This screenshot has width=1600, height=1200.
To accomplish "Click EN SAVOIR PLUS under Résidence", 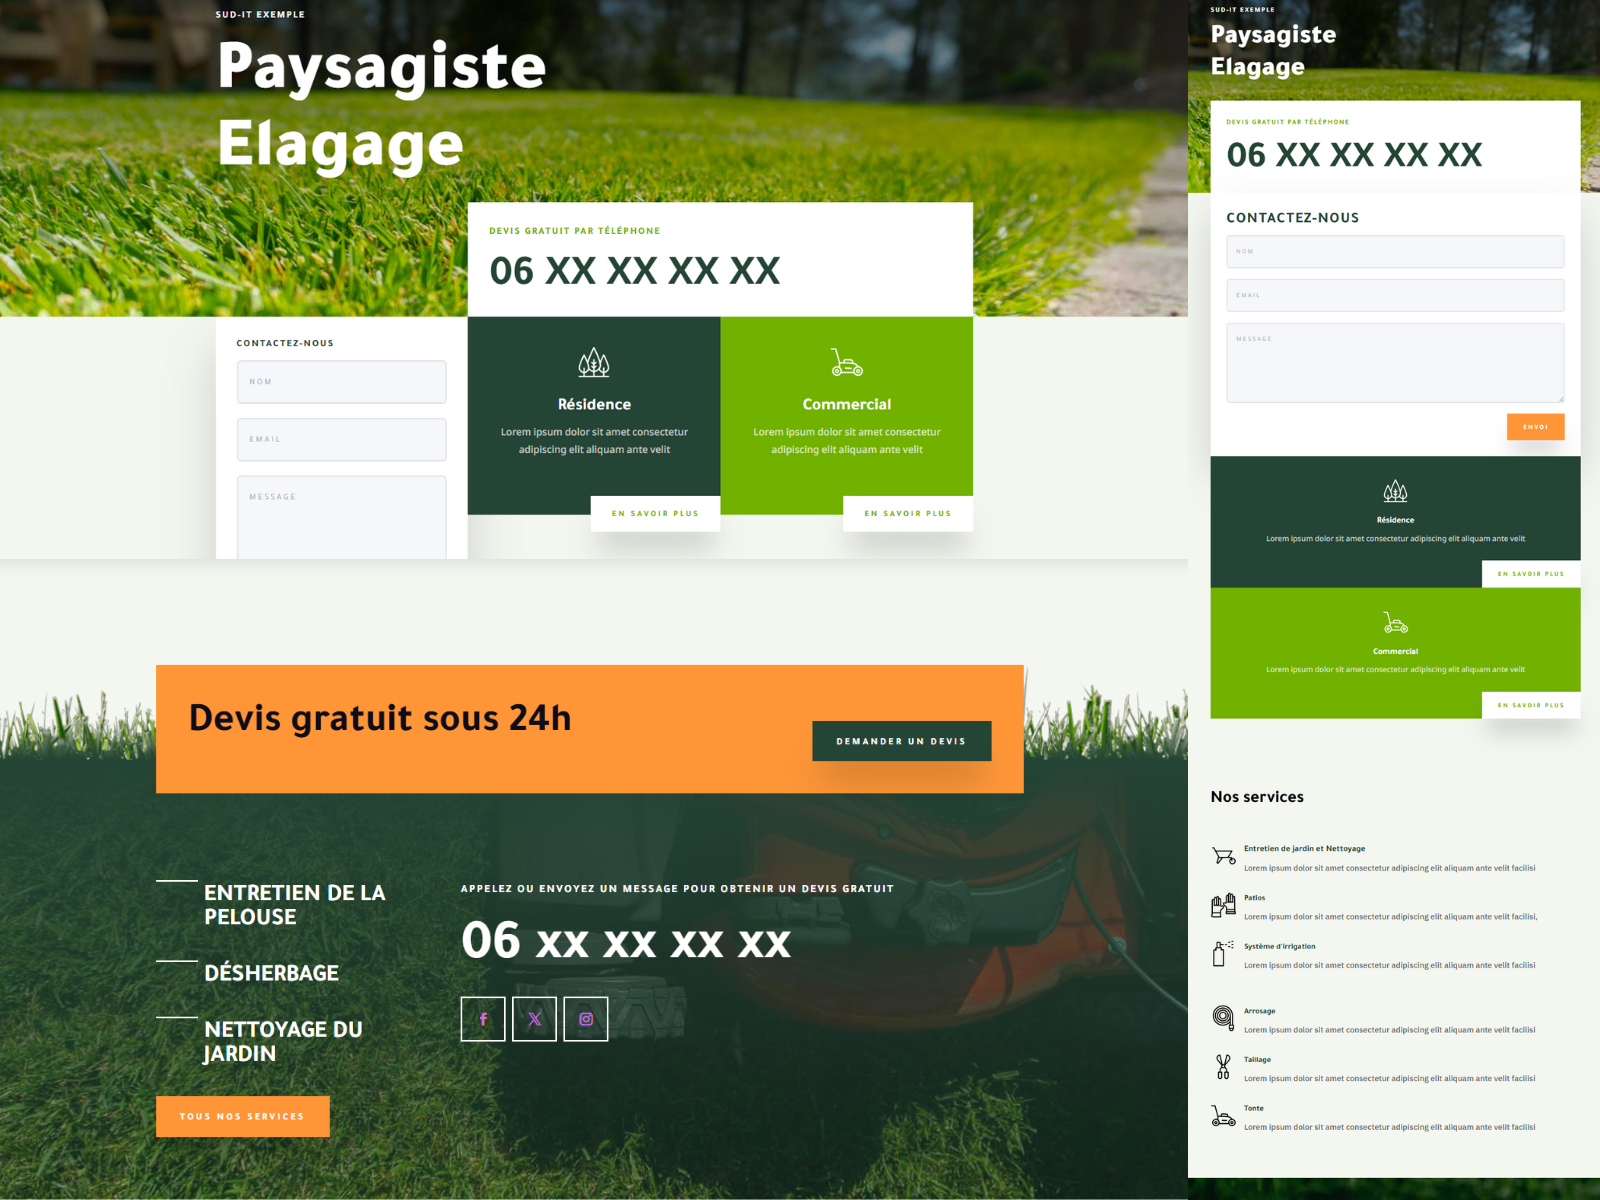I will click(x=655, y=513).
